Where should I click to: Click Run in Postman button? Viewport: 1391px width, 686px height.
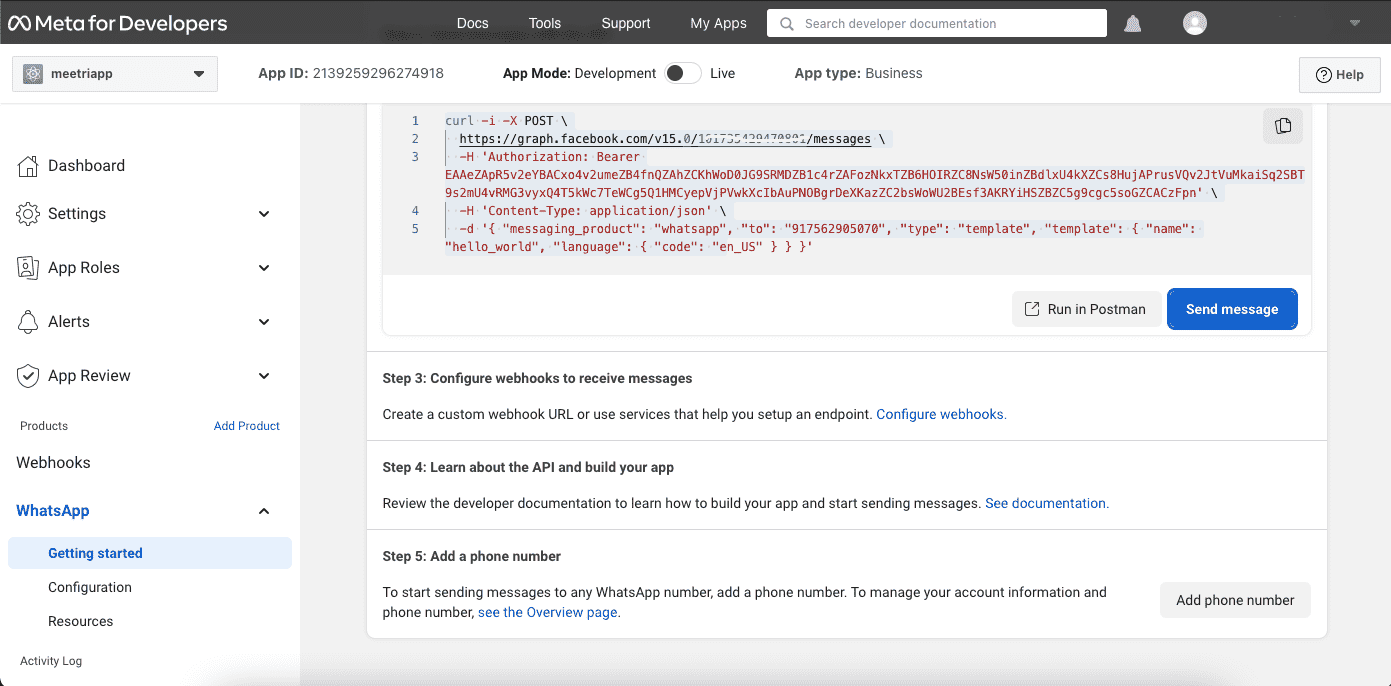[1087, 309]
